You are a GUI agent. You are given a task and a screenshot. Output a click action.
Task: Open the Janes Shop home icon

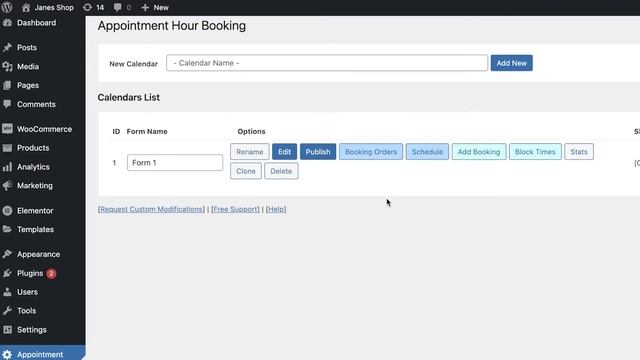pos(26,7)
